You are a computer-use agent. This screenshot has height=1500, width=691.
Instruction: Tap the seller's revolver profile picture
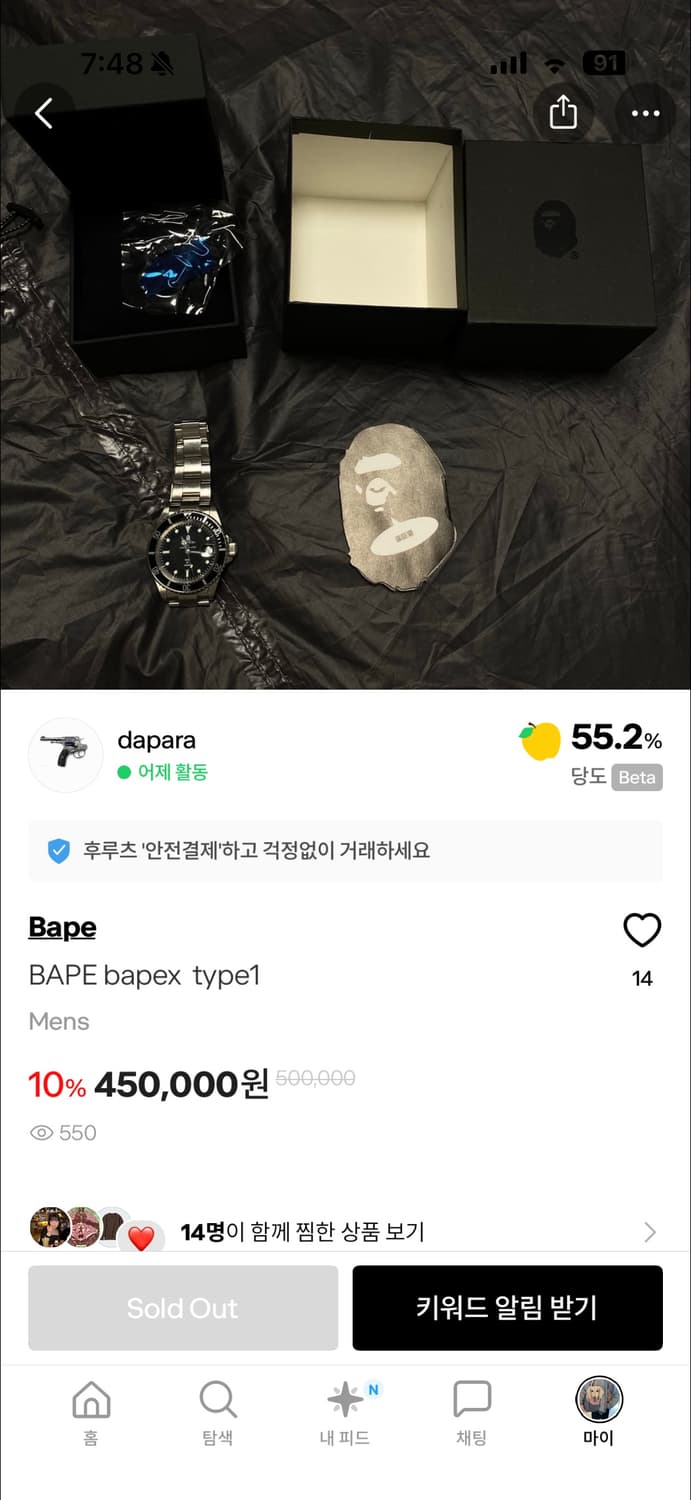(x=66, y=756)
